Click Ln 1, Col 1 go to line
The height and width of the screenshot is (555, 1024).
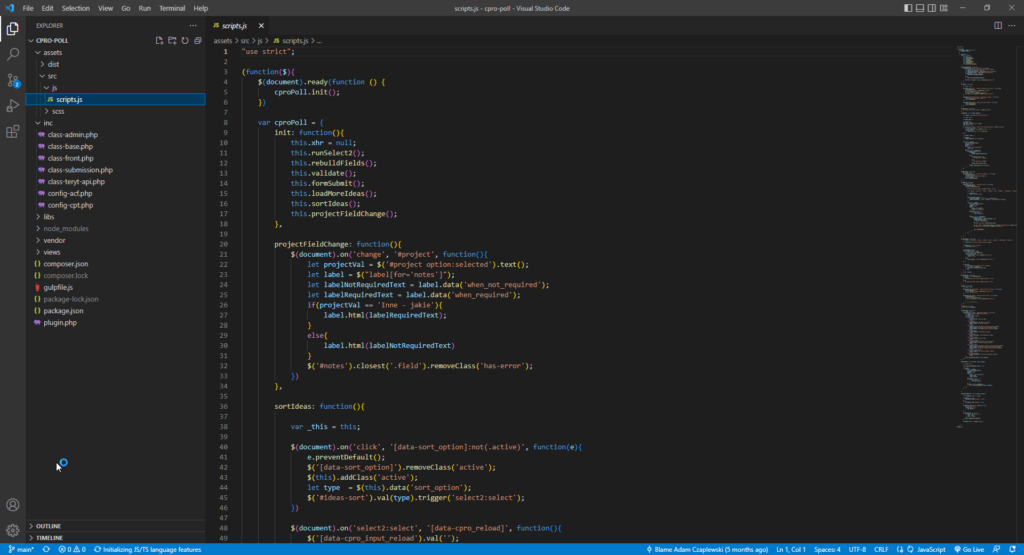(x=790, y=549)
